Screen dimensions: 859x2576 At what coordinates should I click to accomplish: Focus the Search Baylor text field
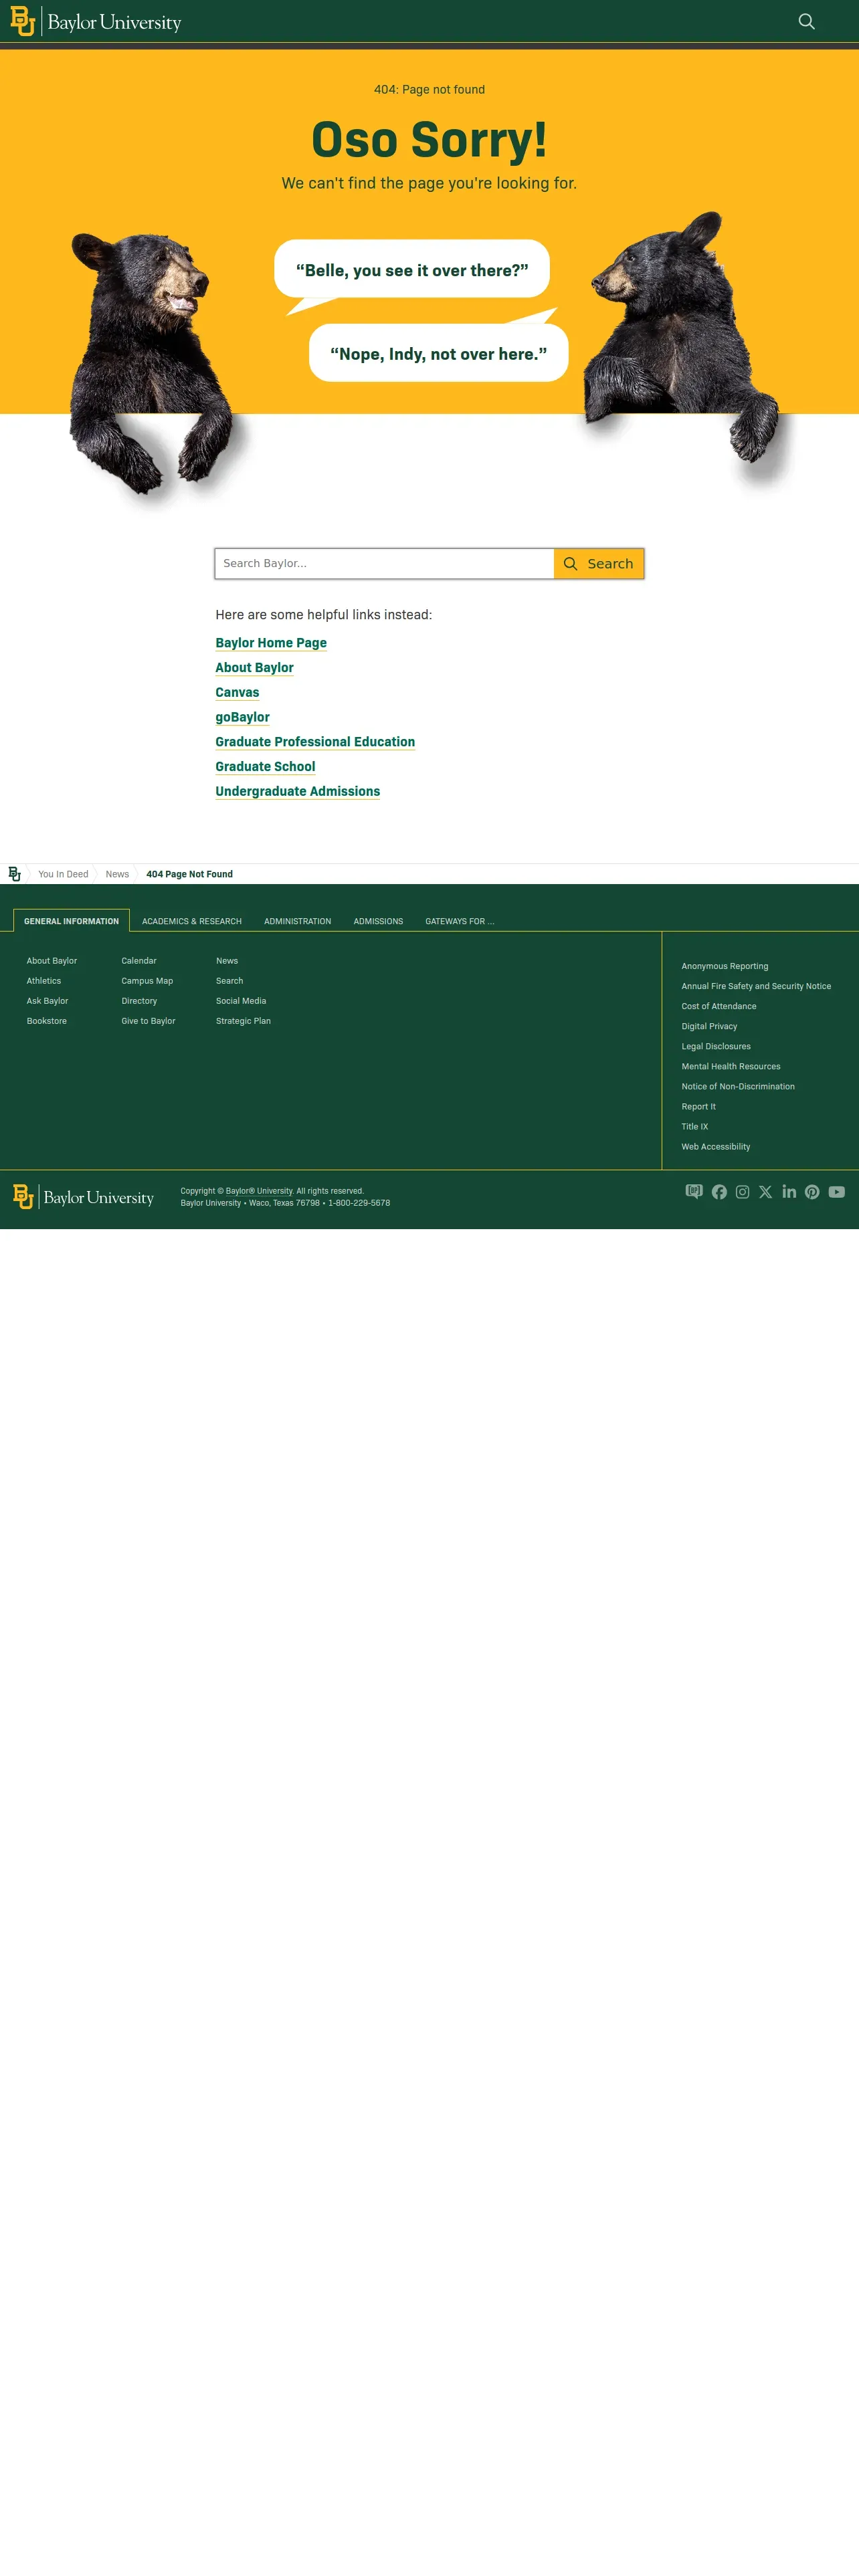click(x=385, y=564)
